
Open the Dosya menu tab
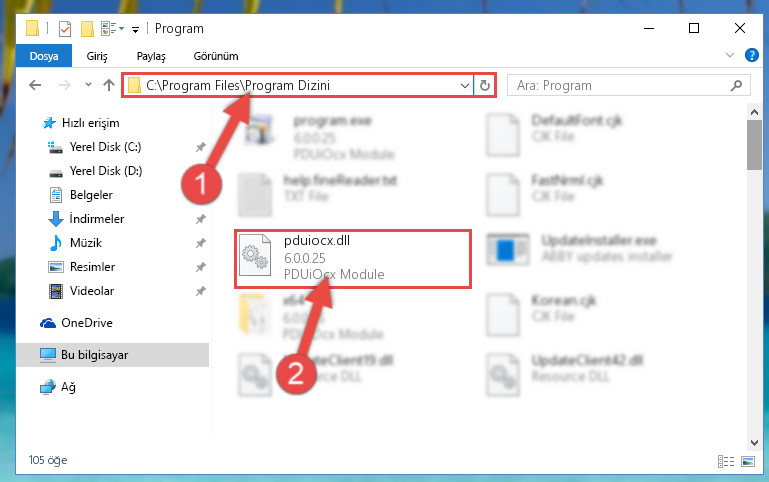[x=44, y=56]
